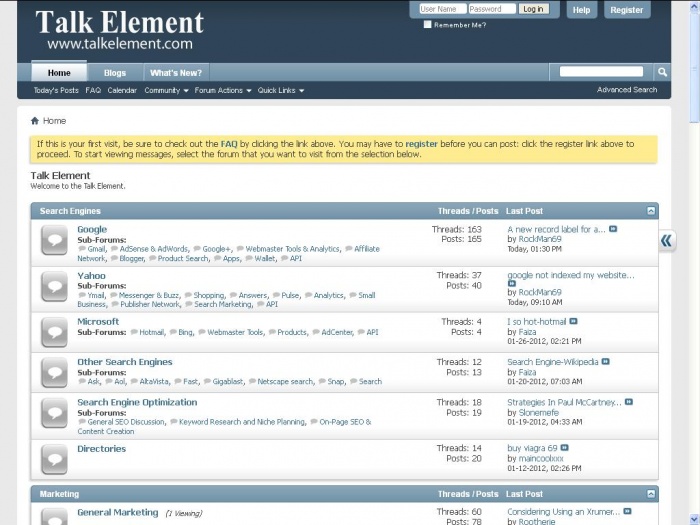Go to last post icon beside 'I so hot-hotmail'

pyautogui.click(x=574, y=321)
